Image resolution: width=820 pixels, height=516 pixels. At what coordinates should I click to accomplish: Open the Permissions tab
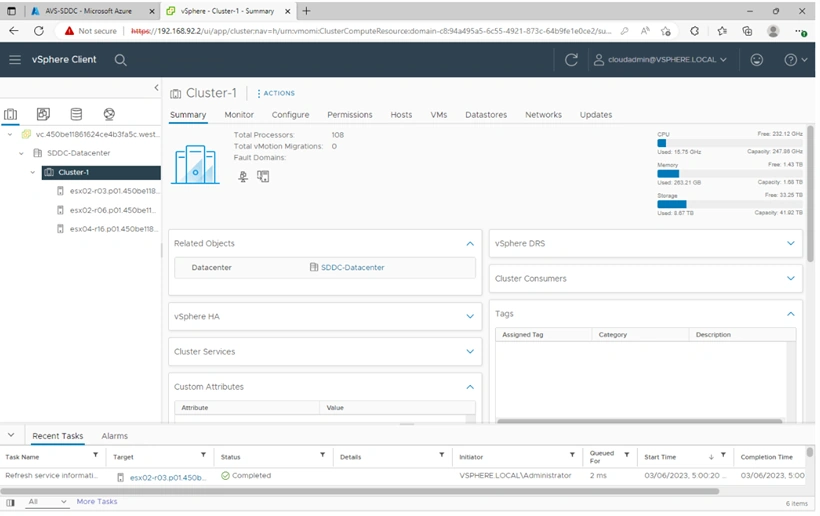coord(350,114)
